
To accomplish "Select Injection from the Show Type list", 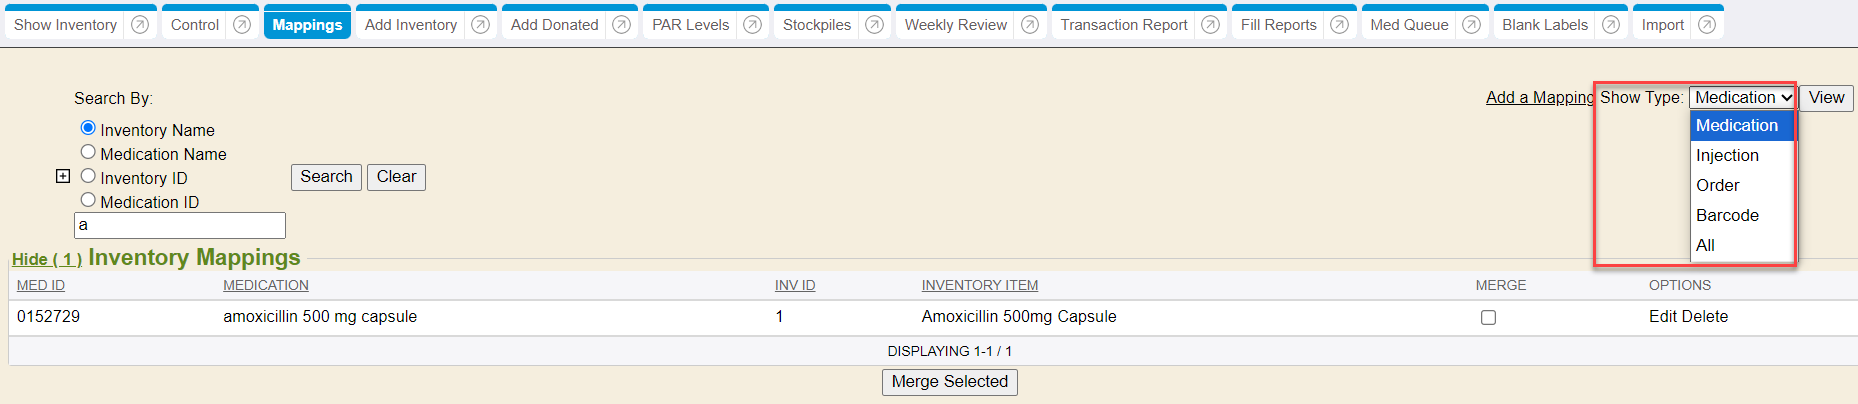I will tap(1727, 155).
